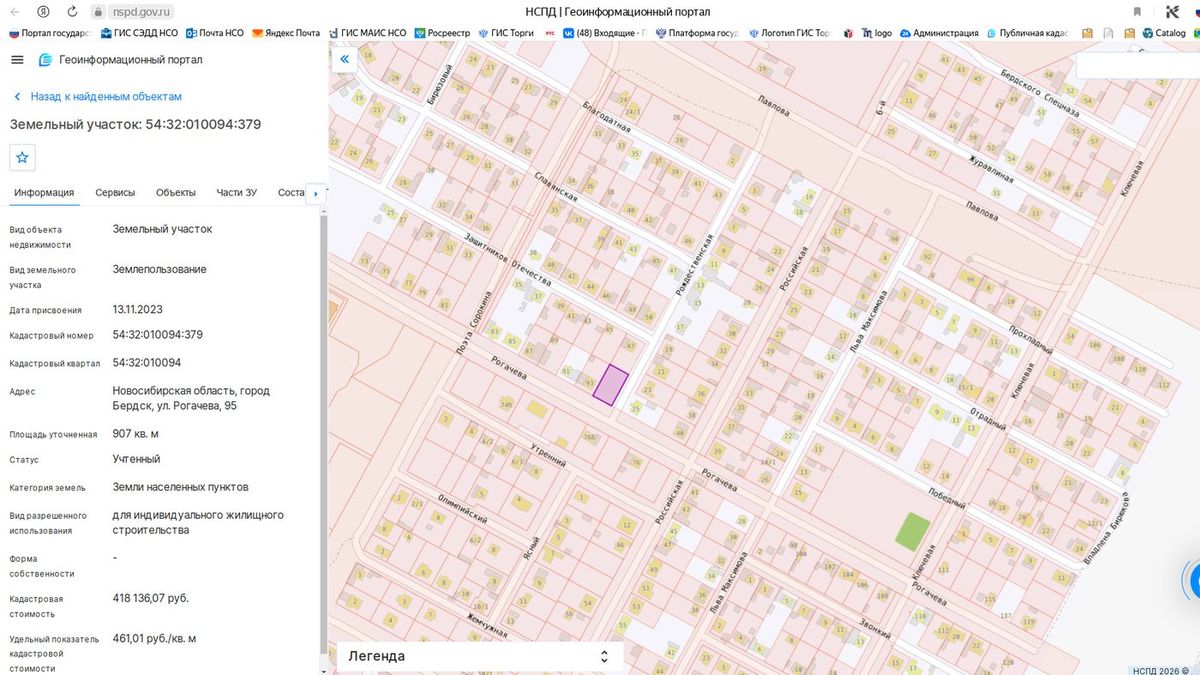Go back using the browser back arrow
Image resolution: width=1200 pixels, height=675 pixels.
point(15,12)
